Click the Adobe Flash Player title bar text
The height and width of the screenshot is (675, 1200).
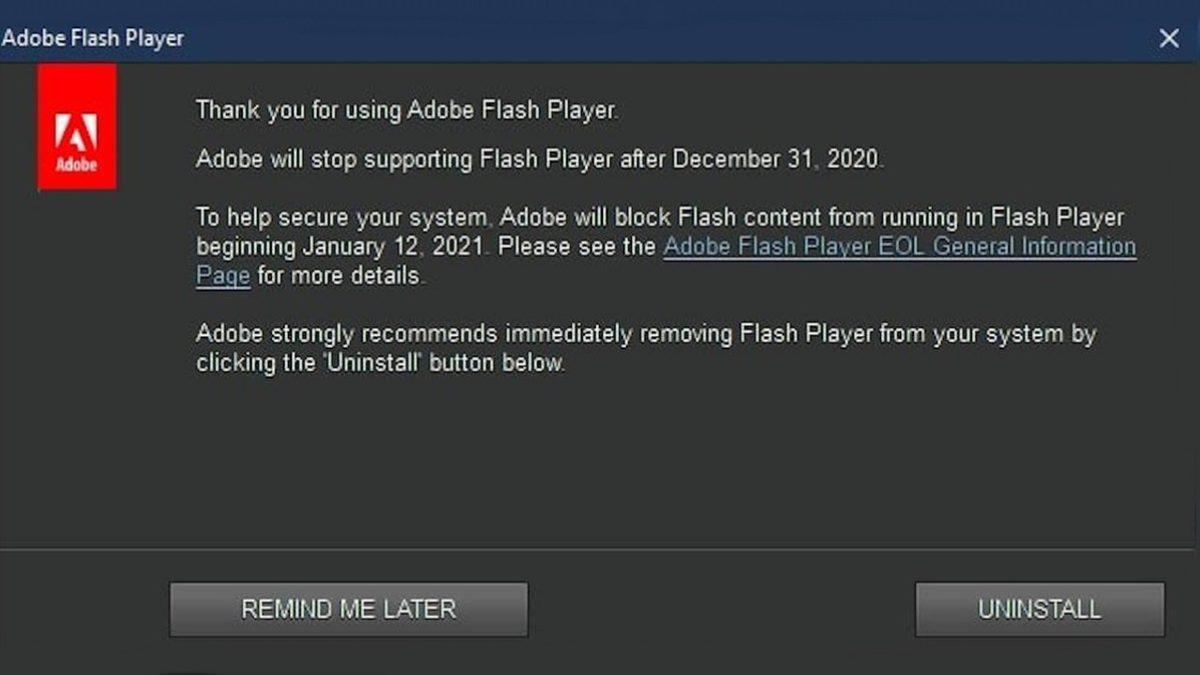click(x=92, y=38)
